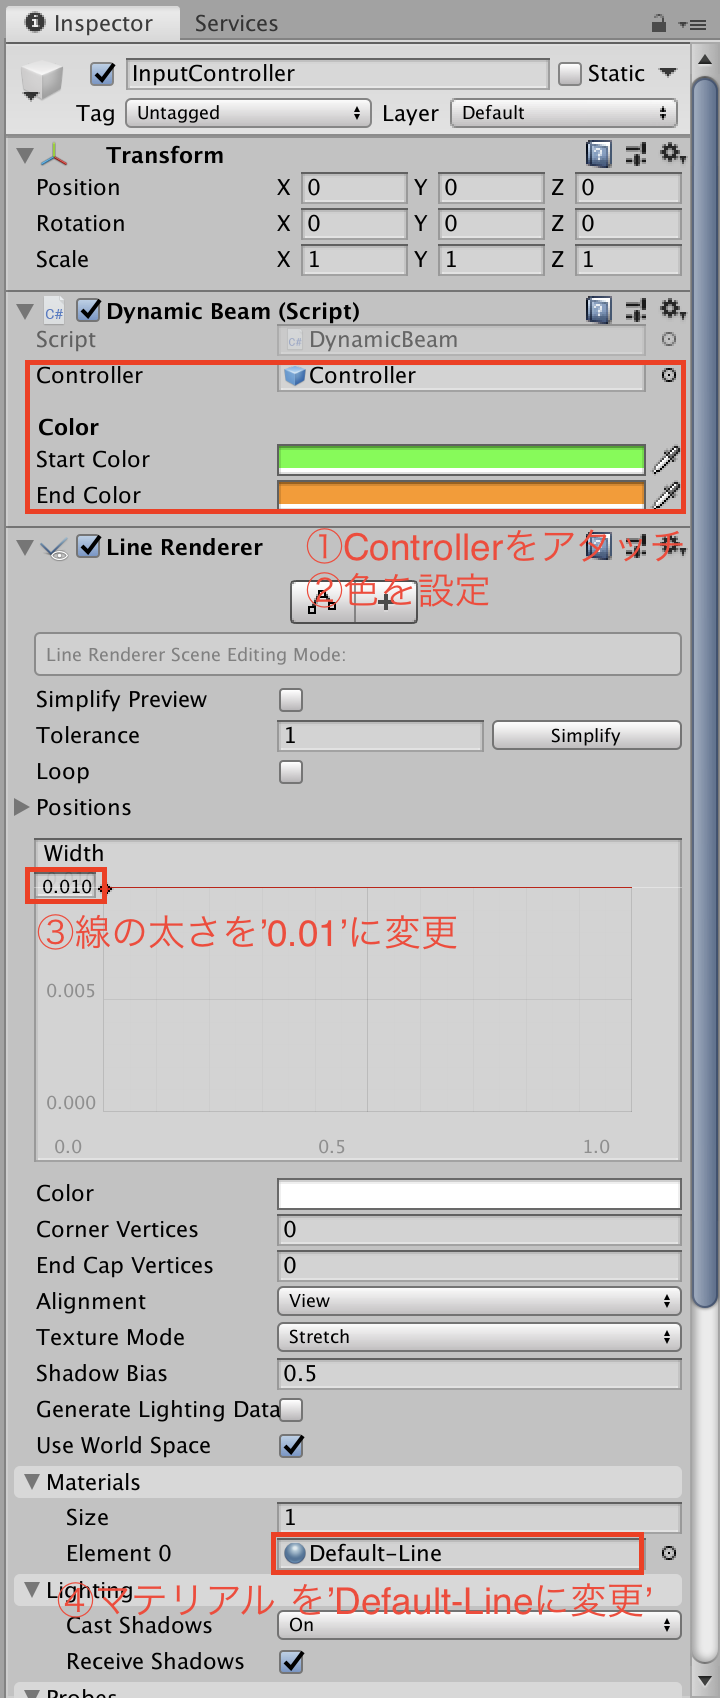This screenshot has width=720, height=1698.
Task: Pick Start Color with eyedropper
Action: pos(666,460)
